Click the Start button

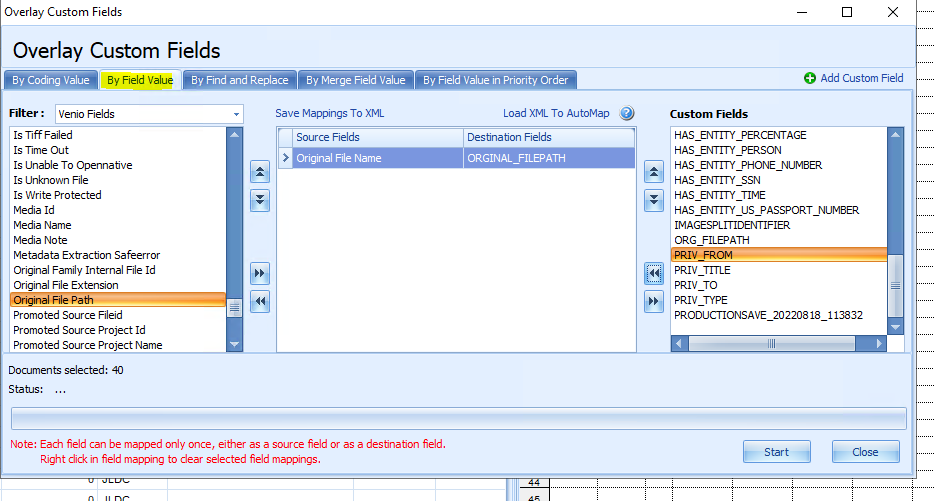click(x=776, y=452)
